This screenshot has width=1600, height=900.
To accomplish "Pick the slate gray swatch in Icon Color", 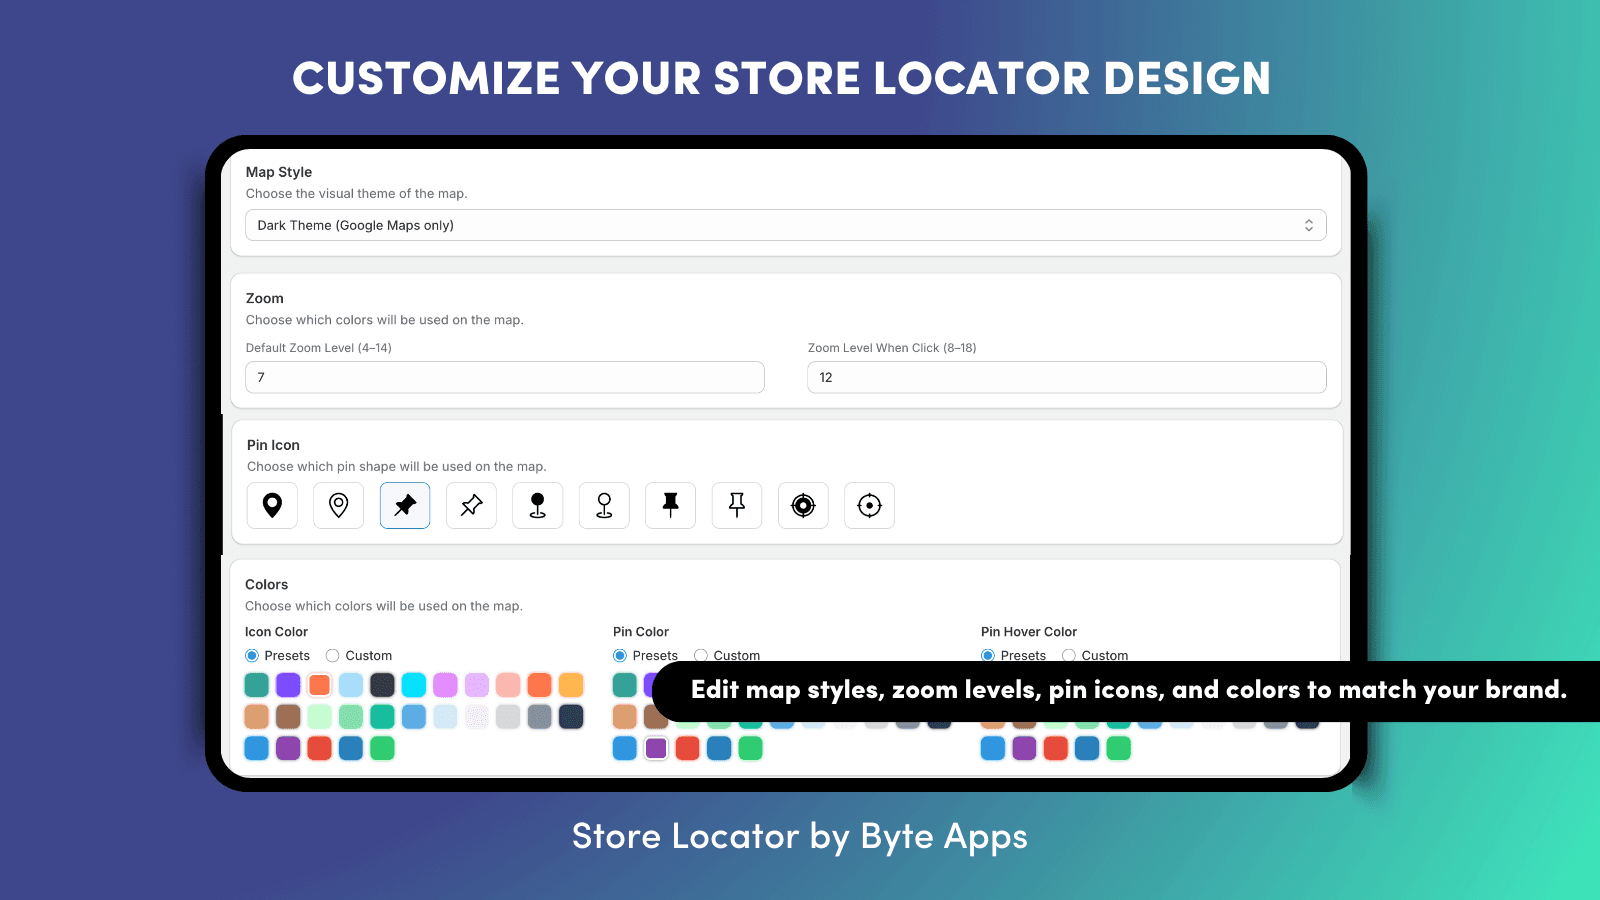I will [x=540, y=716].
